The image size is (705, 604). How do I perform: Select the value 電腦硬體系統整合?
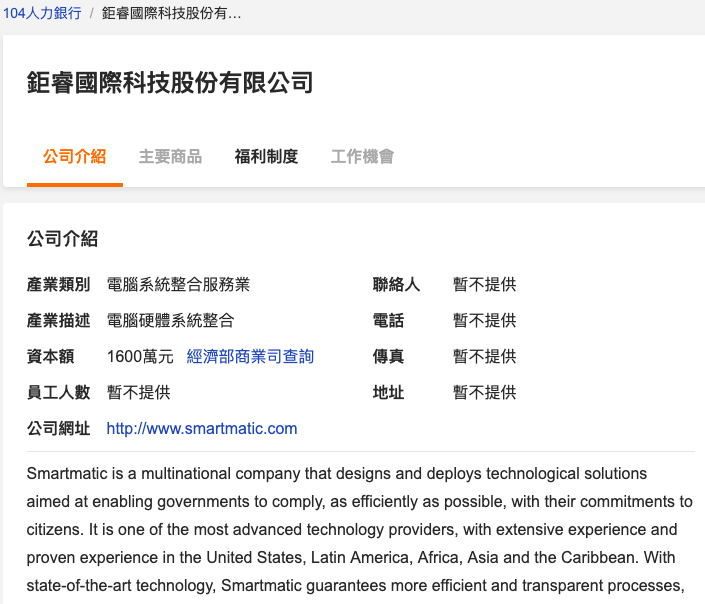170,321
